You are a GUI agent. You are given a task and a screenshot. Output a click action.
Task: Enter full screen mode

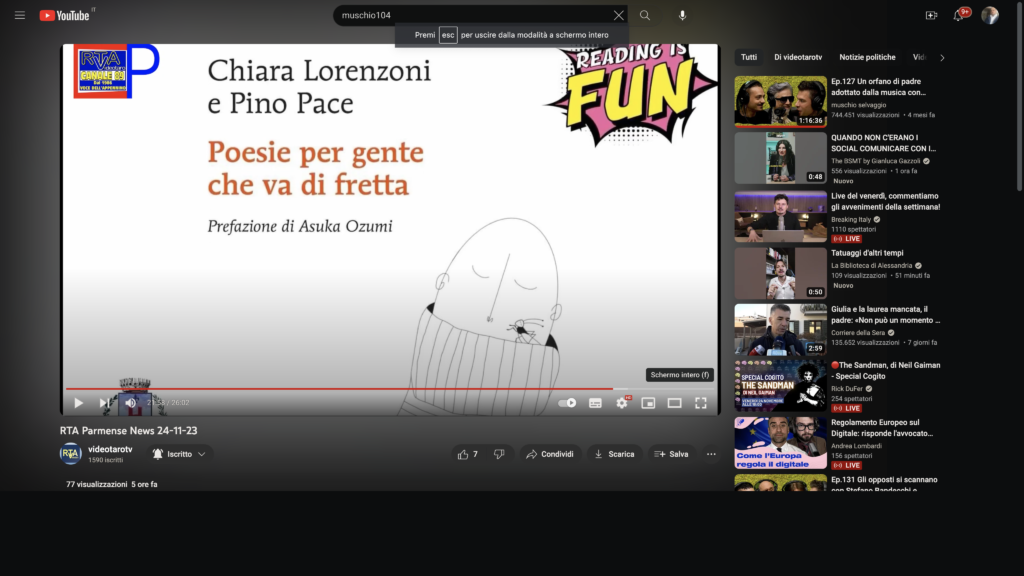[x=701, y=403]
